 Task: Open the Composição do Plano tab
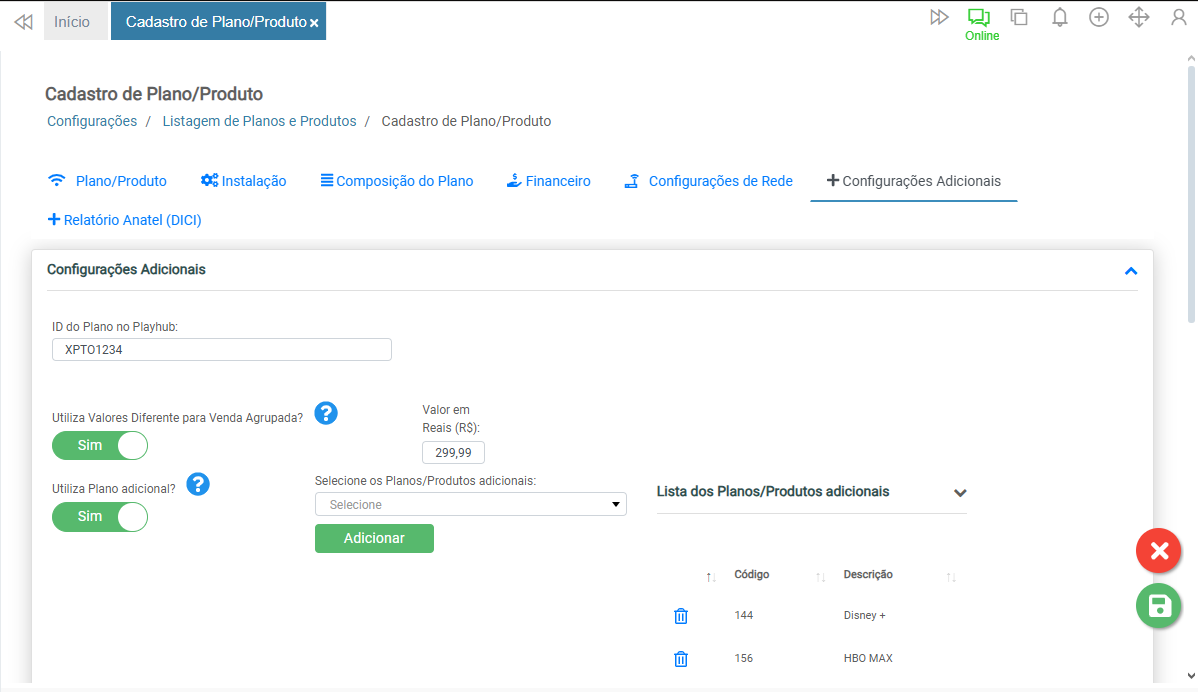pyautogui.click(x=396, y=181)
